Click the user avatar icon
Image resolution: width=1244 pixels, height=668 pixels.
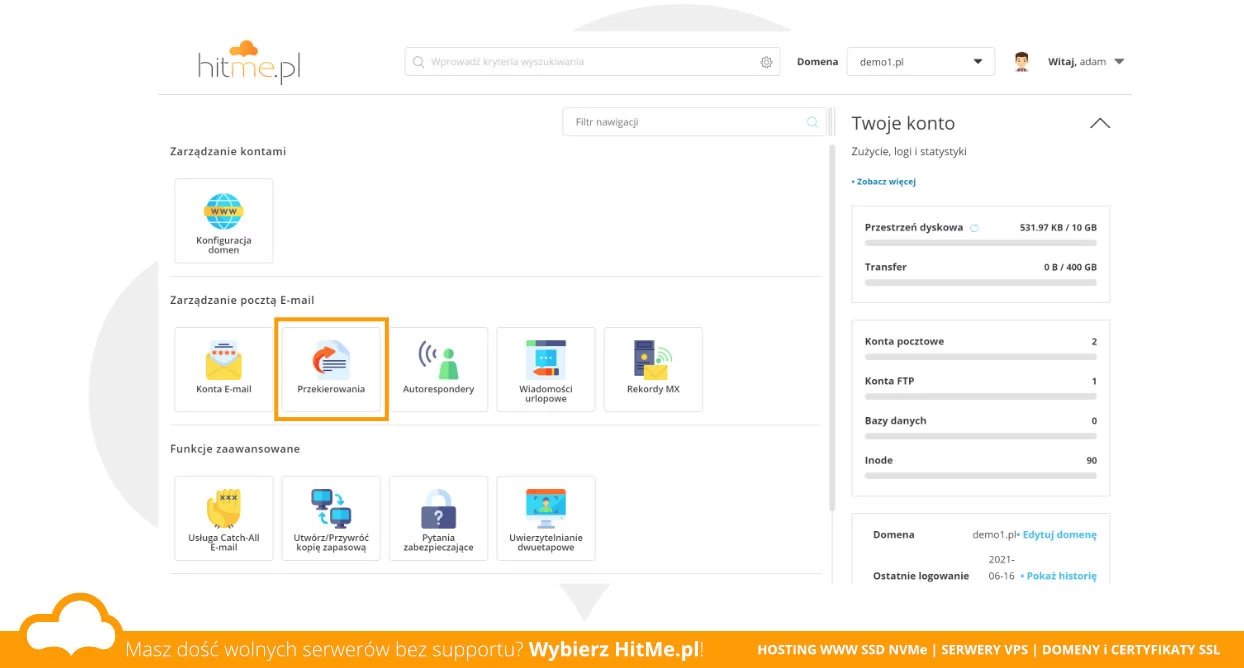click(1021, 62)
